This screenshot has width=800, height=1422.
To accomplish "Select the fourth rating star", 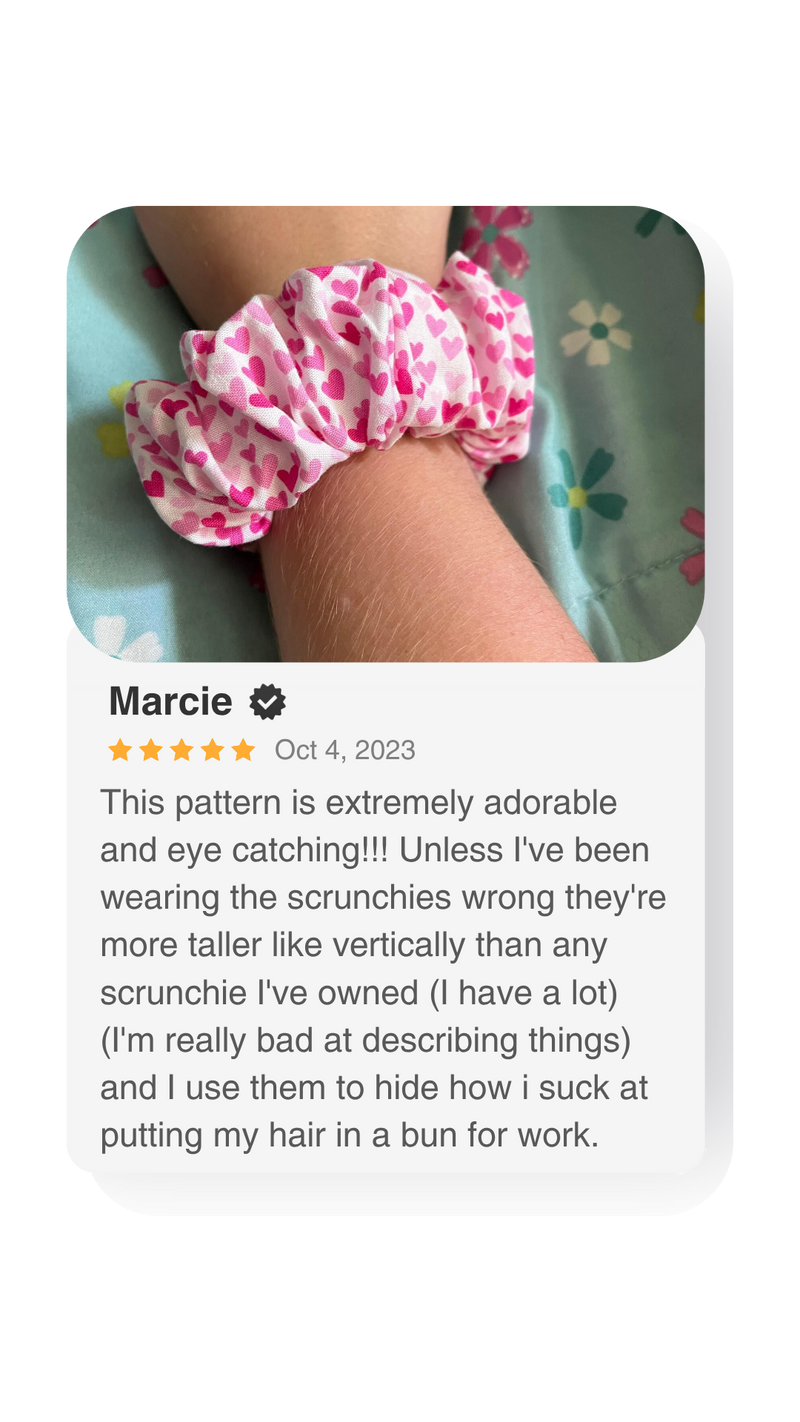I will tap(213, 750).
